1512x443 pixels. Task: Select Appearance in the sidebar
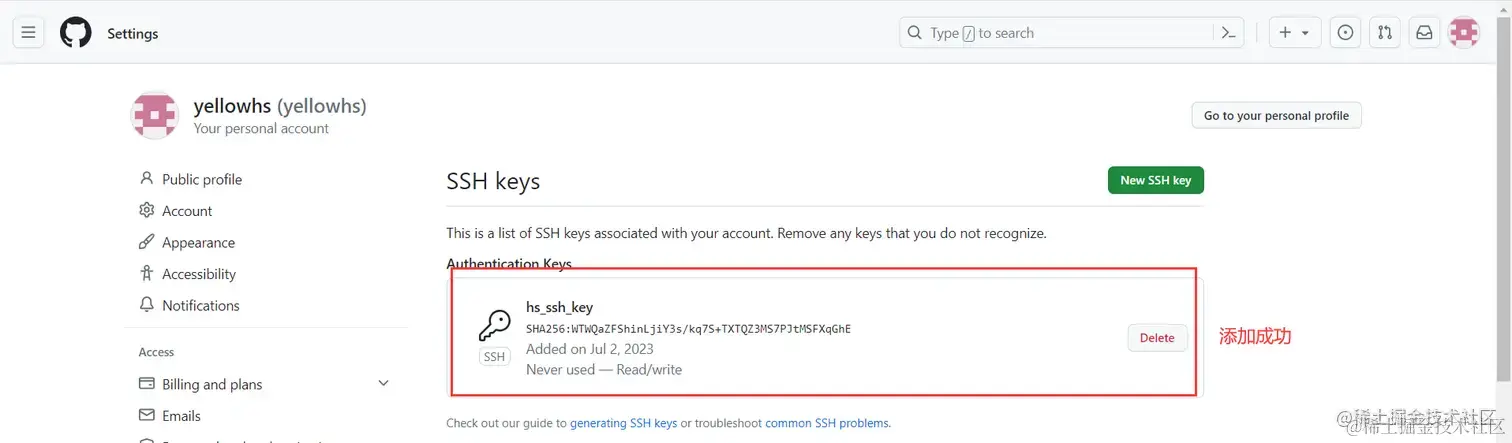(x=198, y=243)
